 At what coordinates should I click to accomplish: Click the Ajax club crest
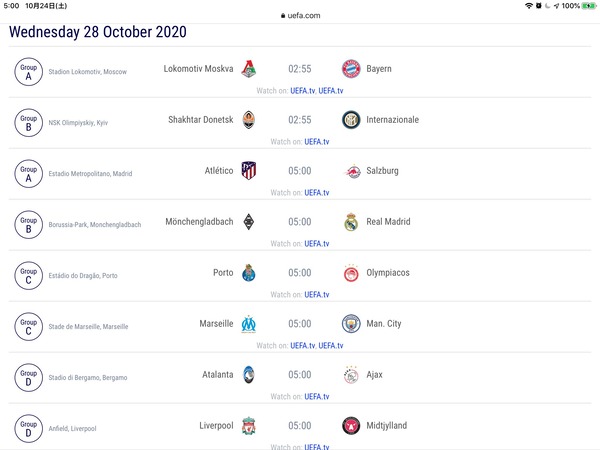coord(351,375)
